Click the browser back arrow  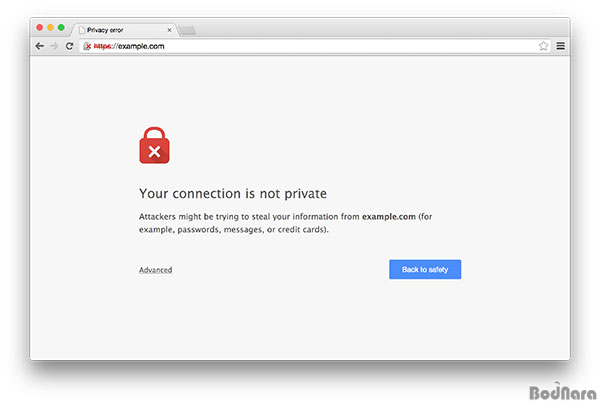click(39, 46)
